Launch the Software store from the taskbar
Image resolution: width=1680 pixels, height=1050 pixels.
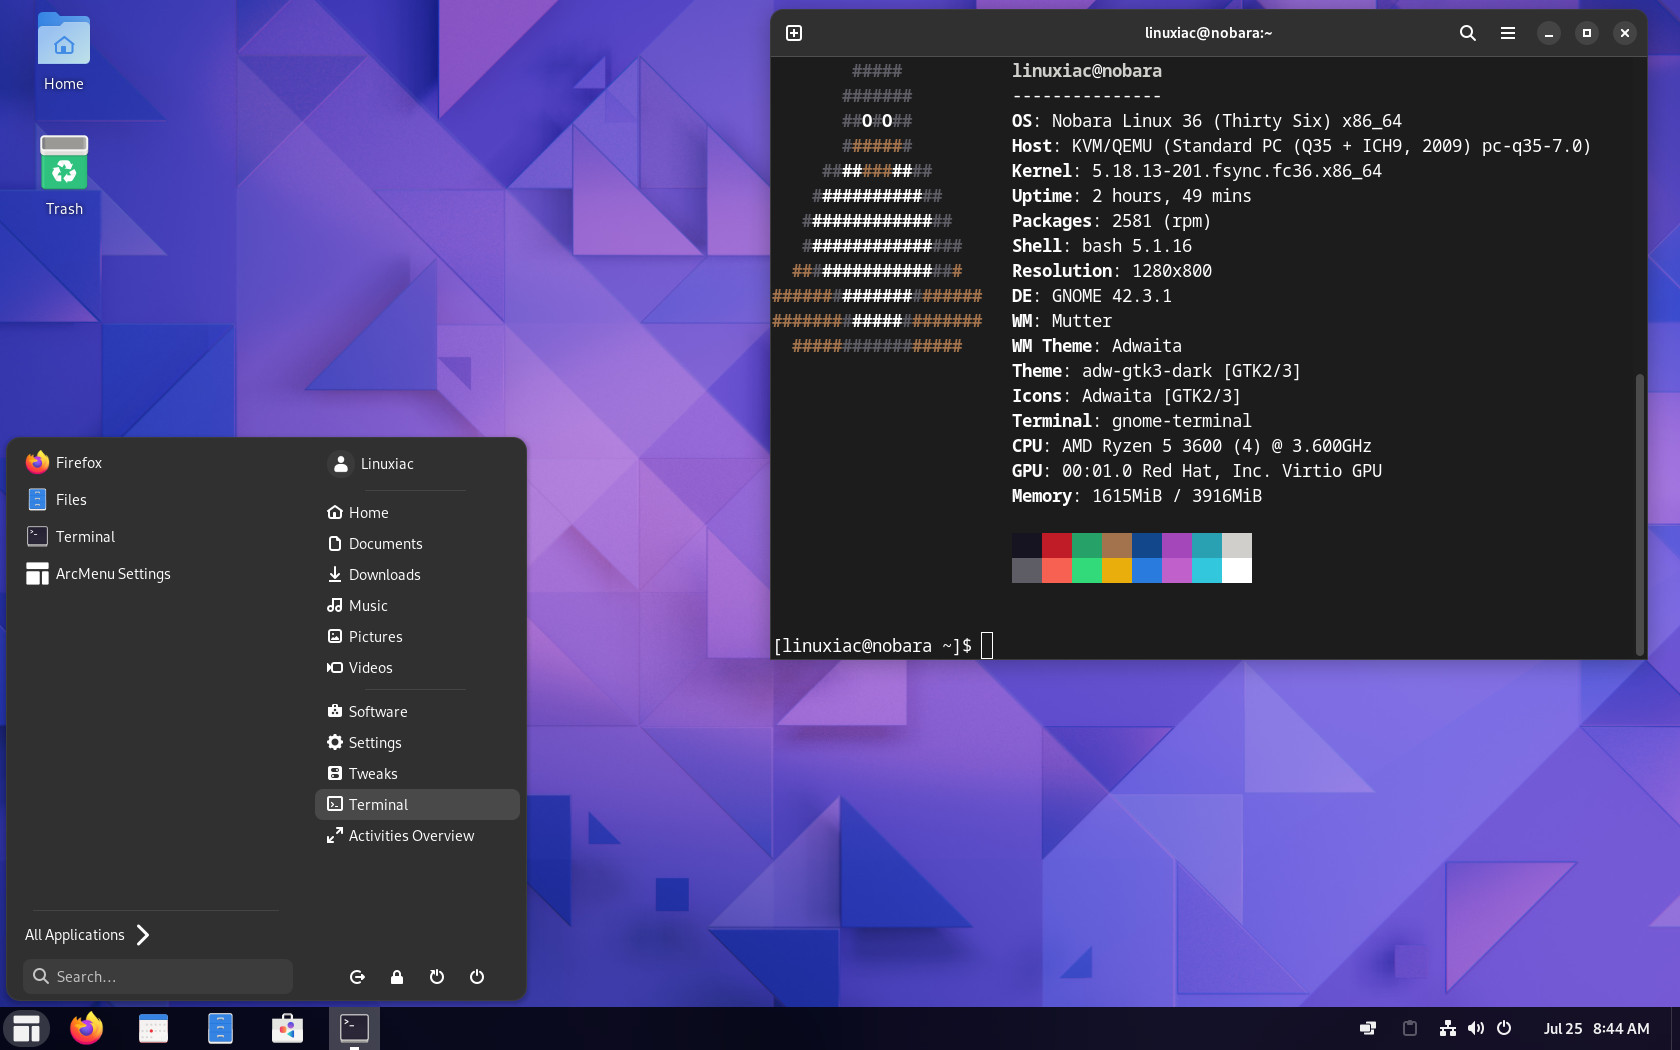[287, 1028]
